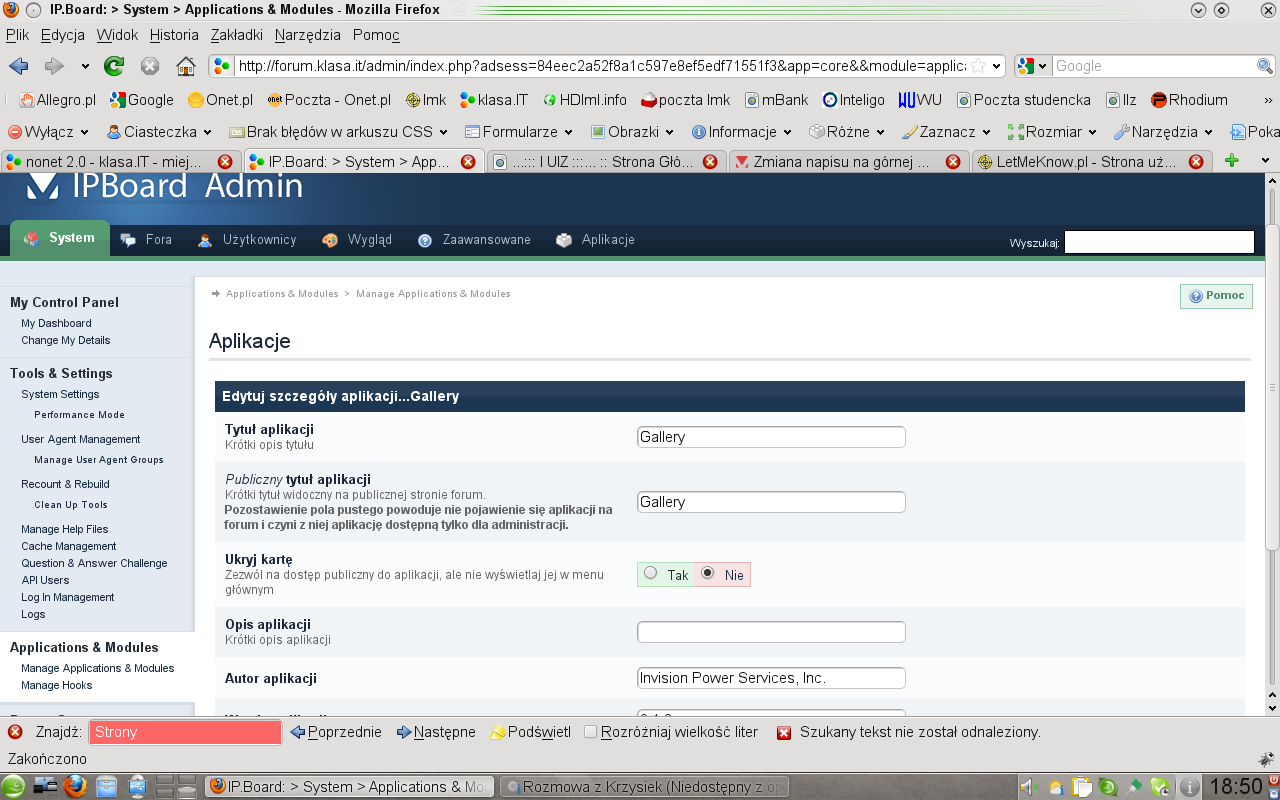1280x800 pixels.
Task: Click the Pomoc help button
Action: (x=1216, y=296)
